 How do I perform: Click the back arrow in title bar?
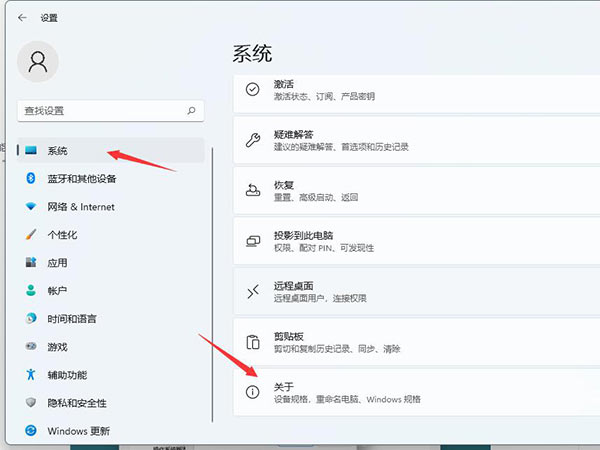click(22, 17)
